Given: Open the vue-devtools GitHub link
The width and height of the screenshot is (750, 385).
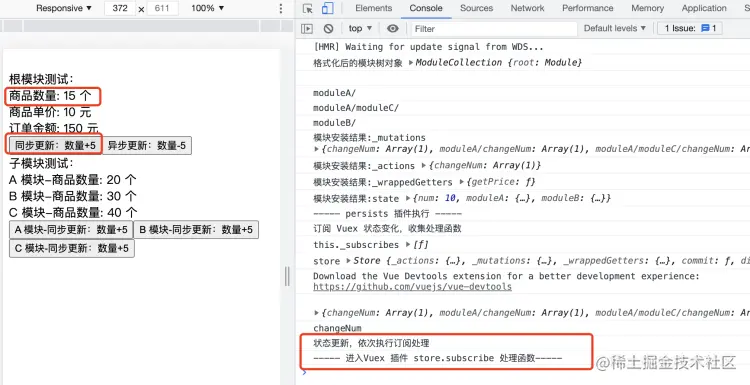Looking at the screenshot, I should coord(412,287).
